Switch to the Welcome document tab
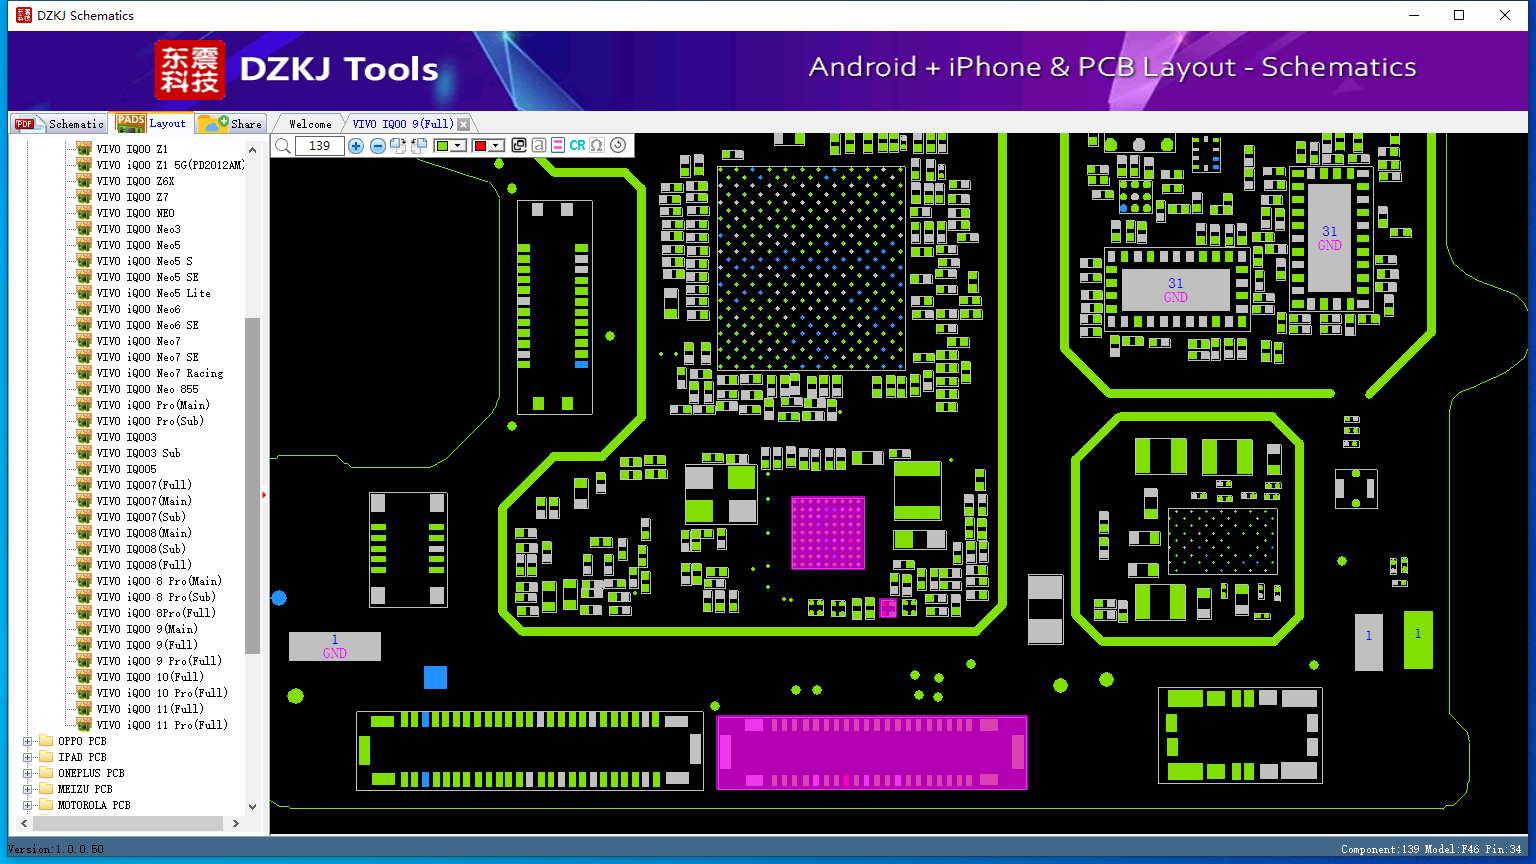1536x864 pixels. pos(310,124)
